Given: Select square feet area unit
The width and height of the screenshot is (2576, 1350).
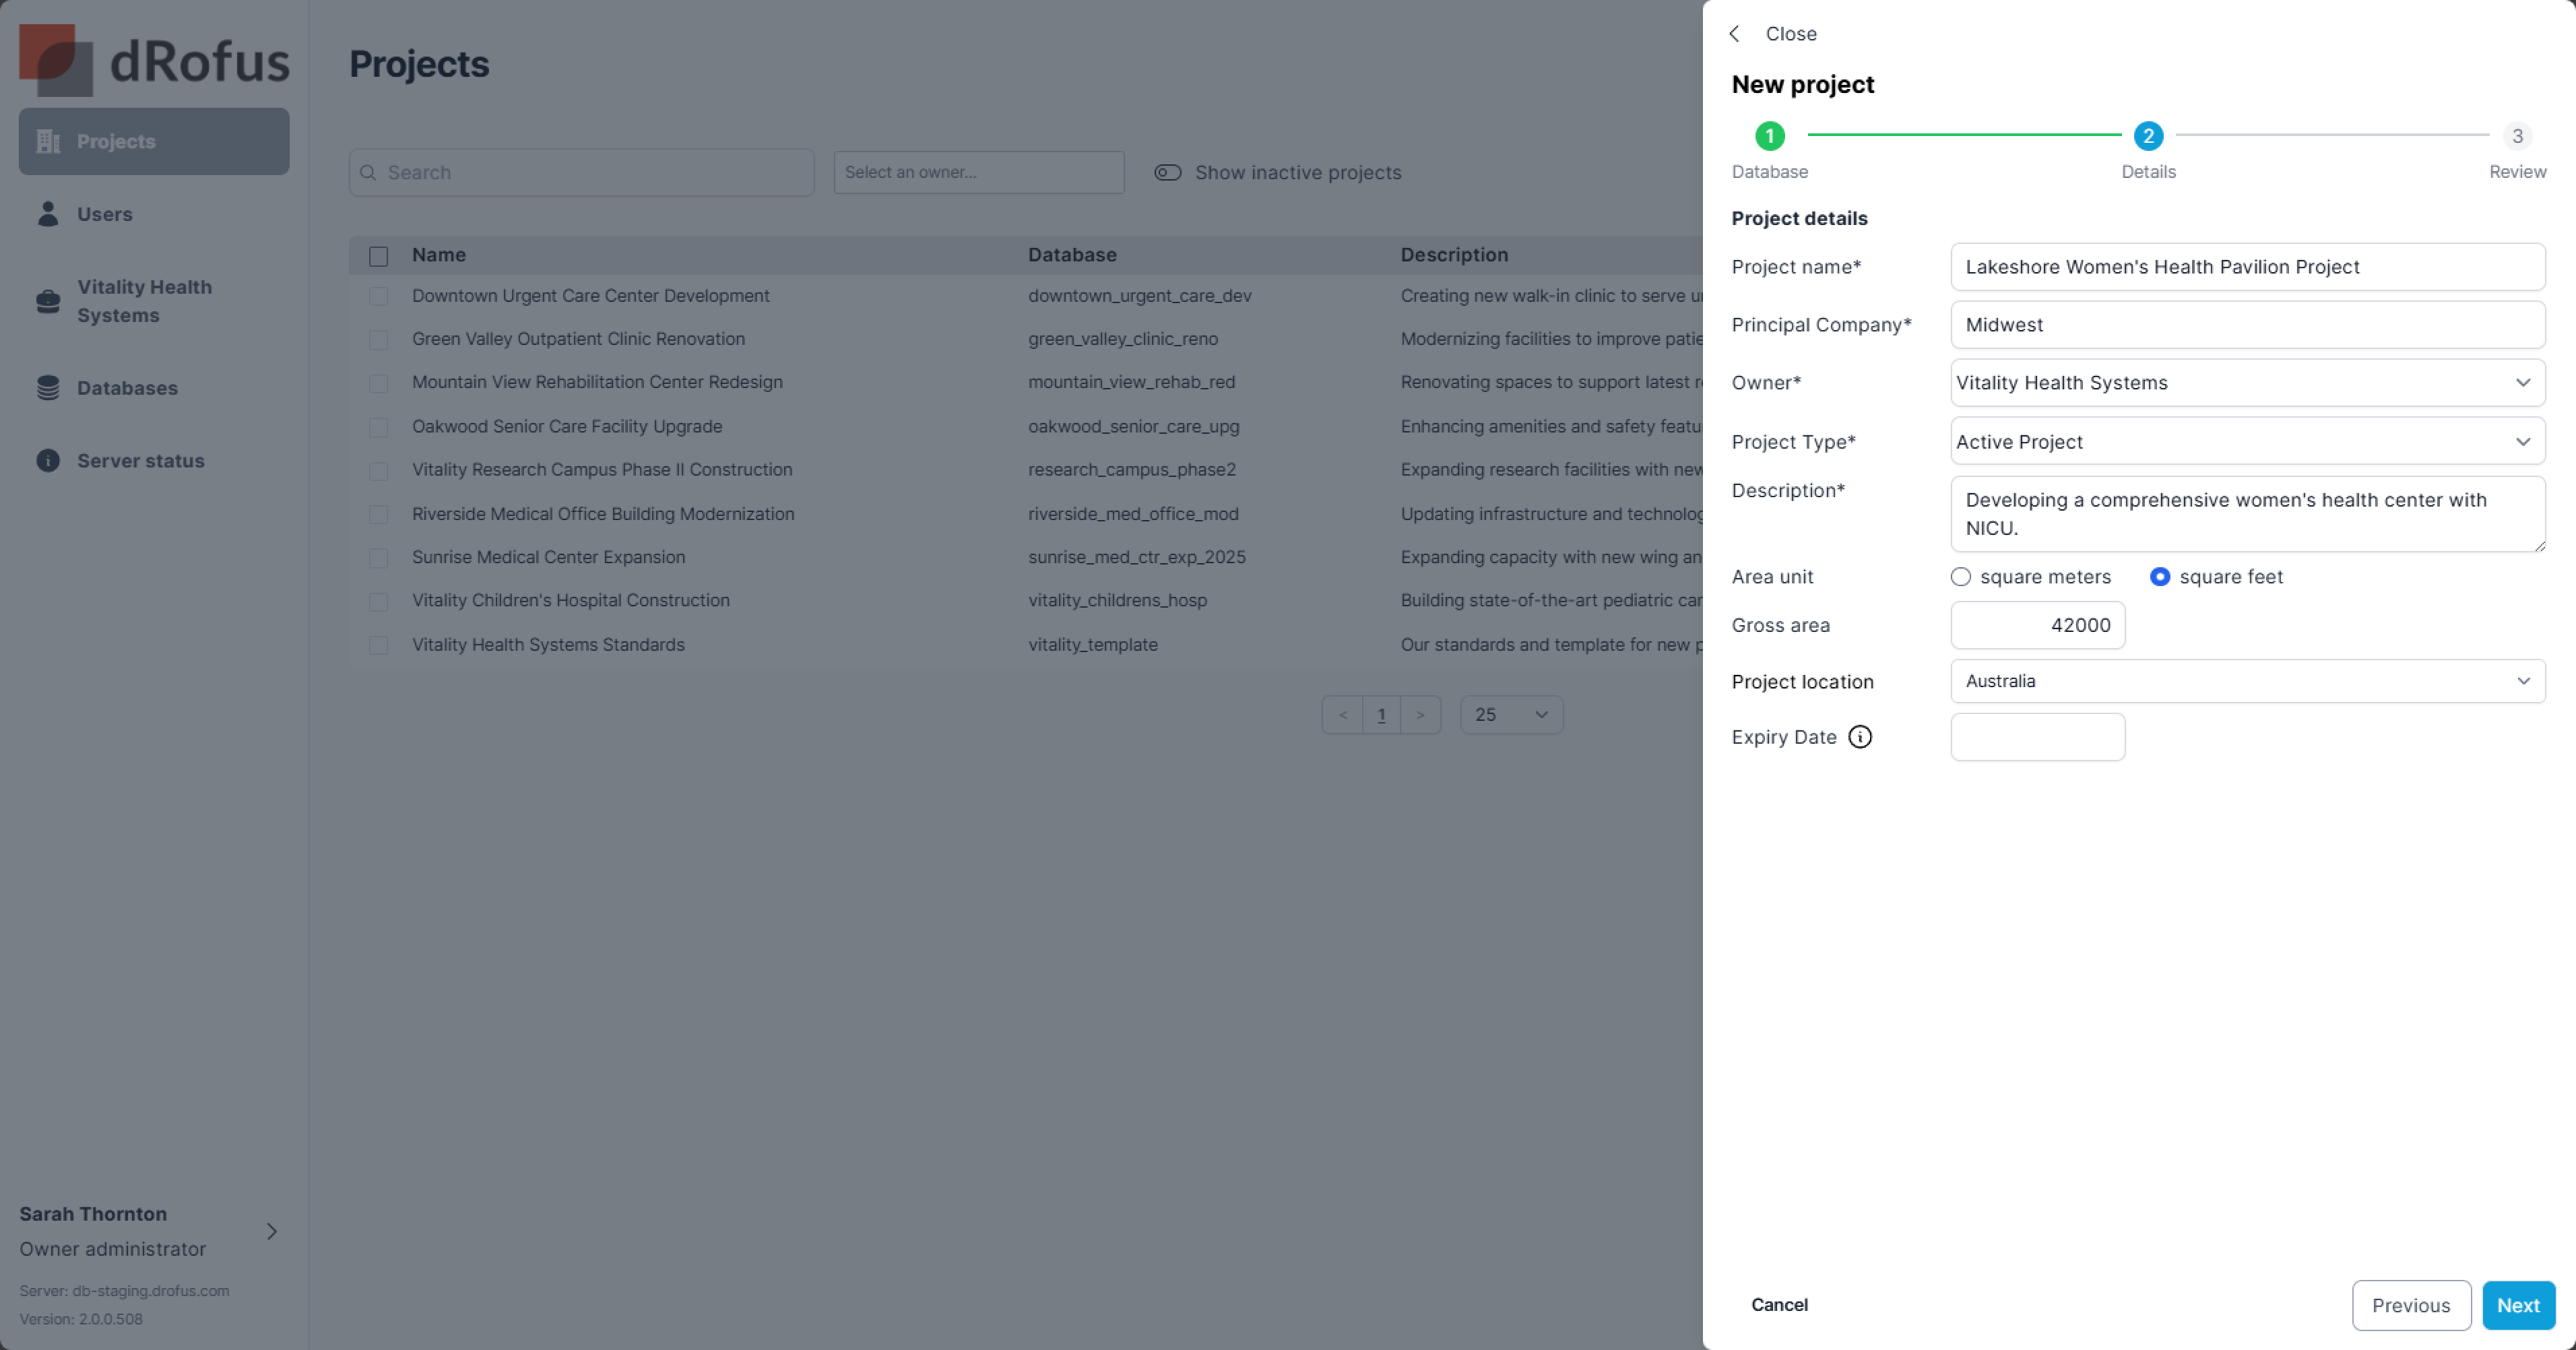Looking at the screenshot, I should (x=2159, y=577).
